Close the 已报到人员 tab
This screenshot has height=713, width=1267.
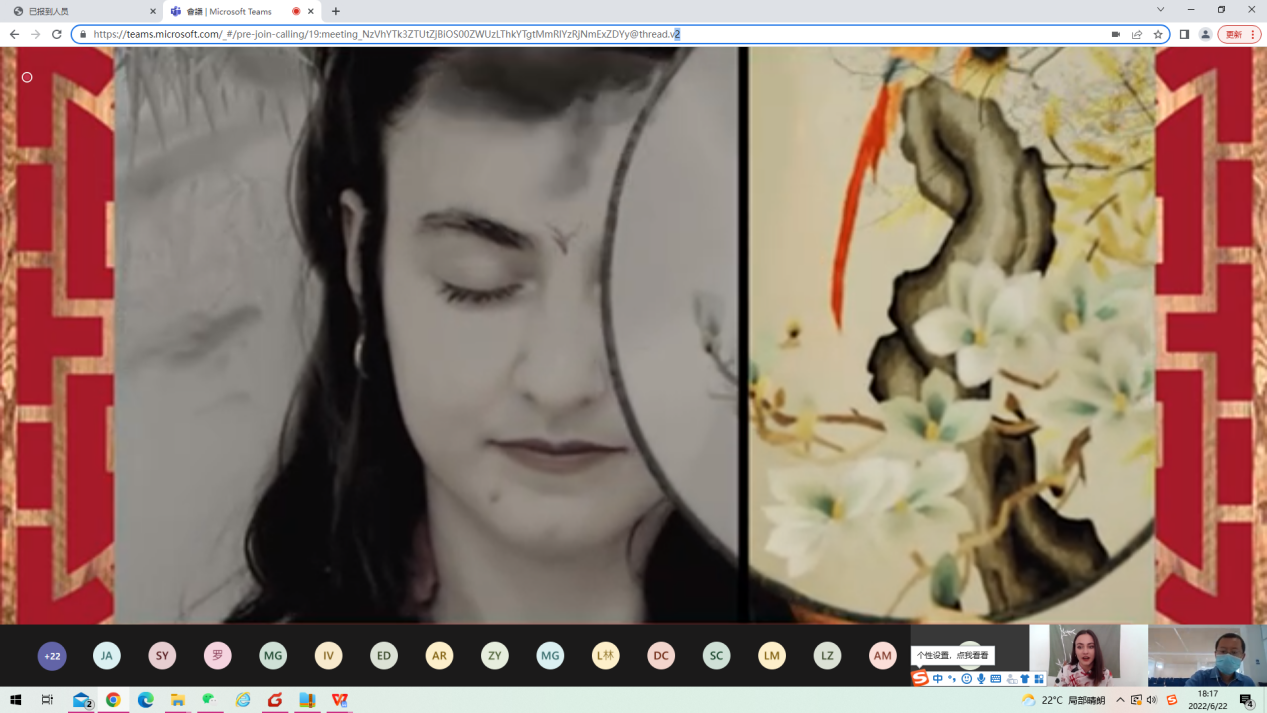[x=153, y=11]
